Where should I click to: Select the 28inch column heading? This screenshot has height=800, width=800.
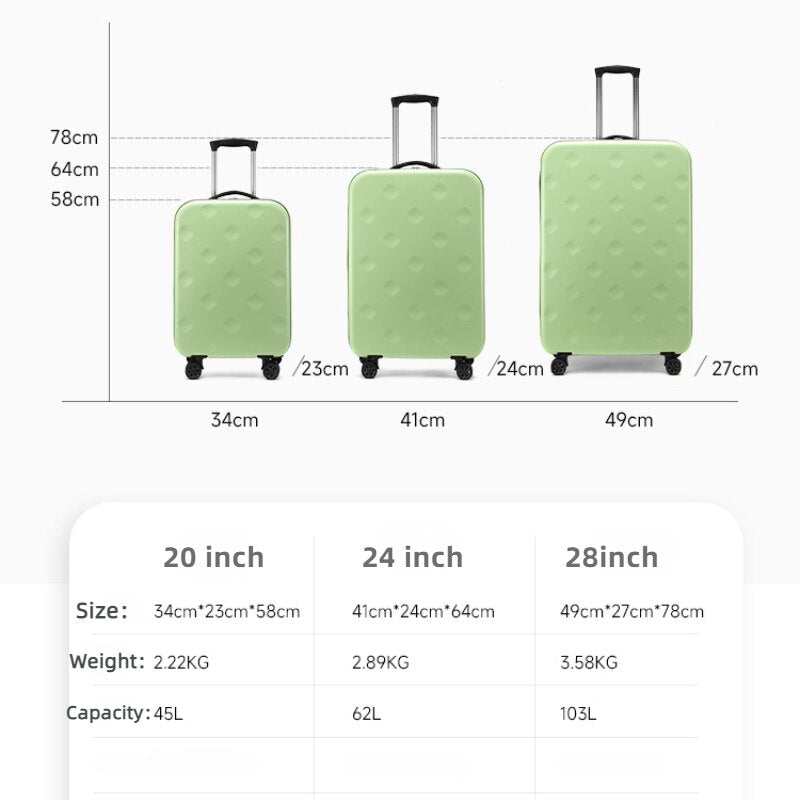(x=612, y=558)
